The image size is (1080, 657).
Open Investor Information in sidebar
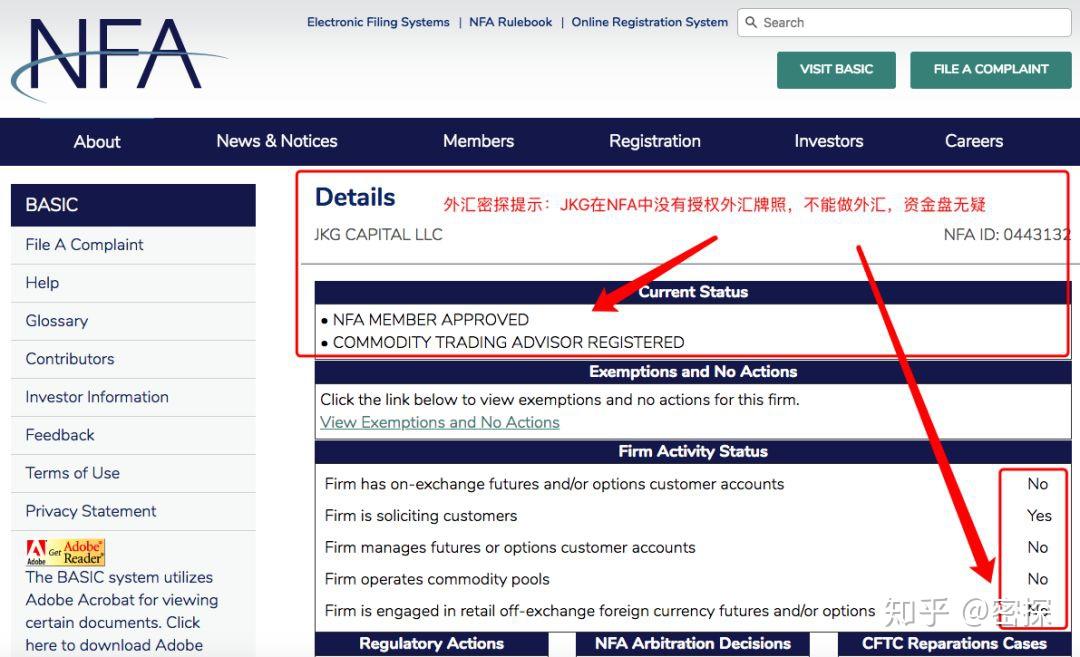coord(133,397)
